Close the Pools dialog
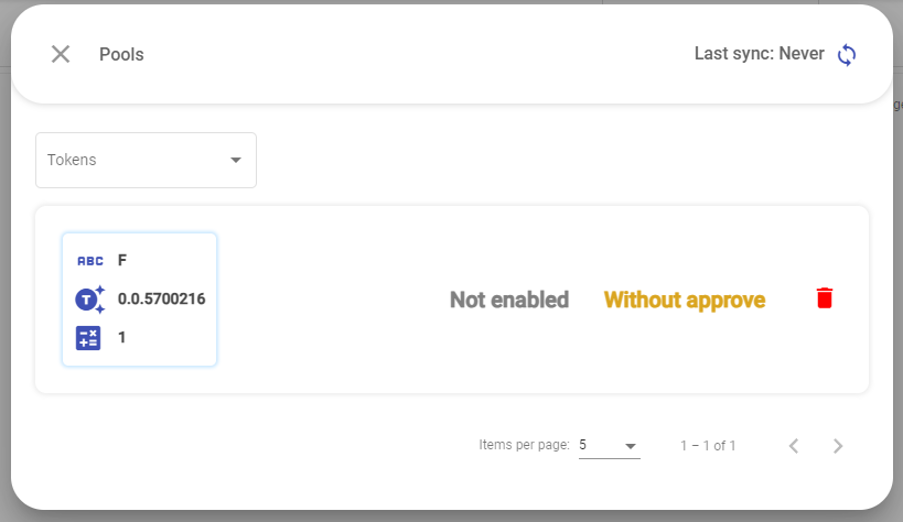Image resolution: width=904 pixels, height=522 pixels. 61,54
